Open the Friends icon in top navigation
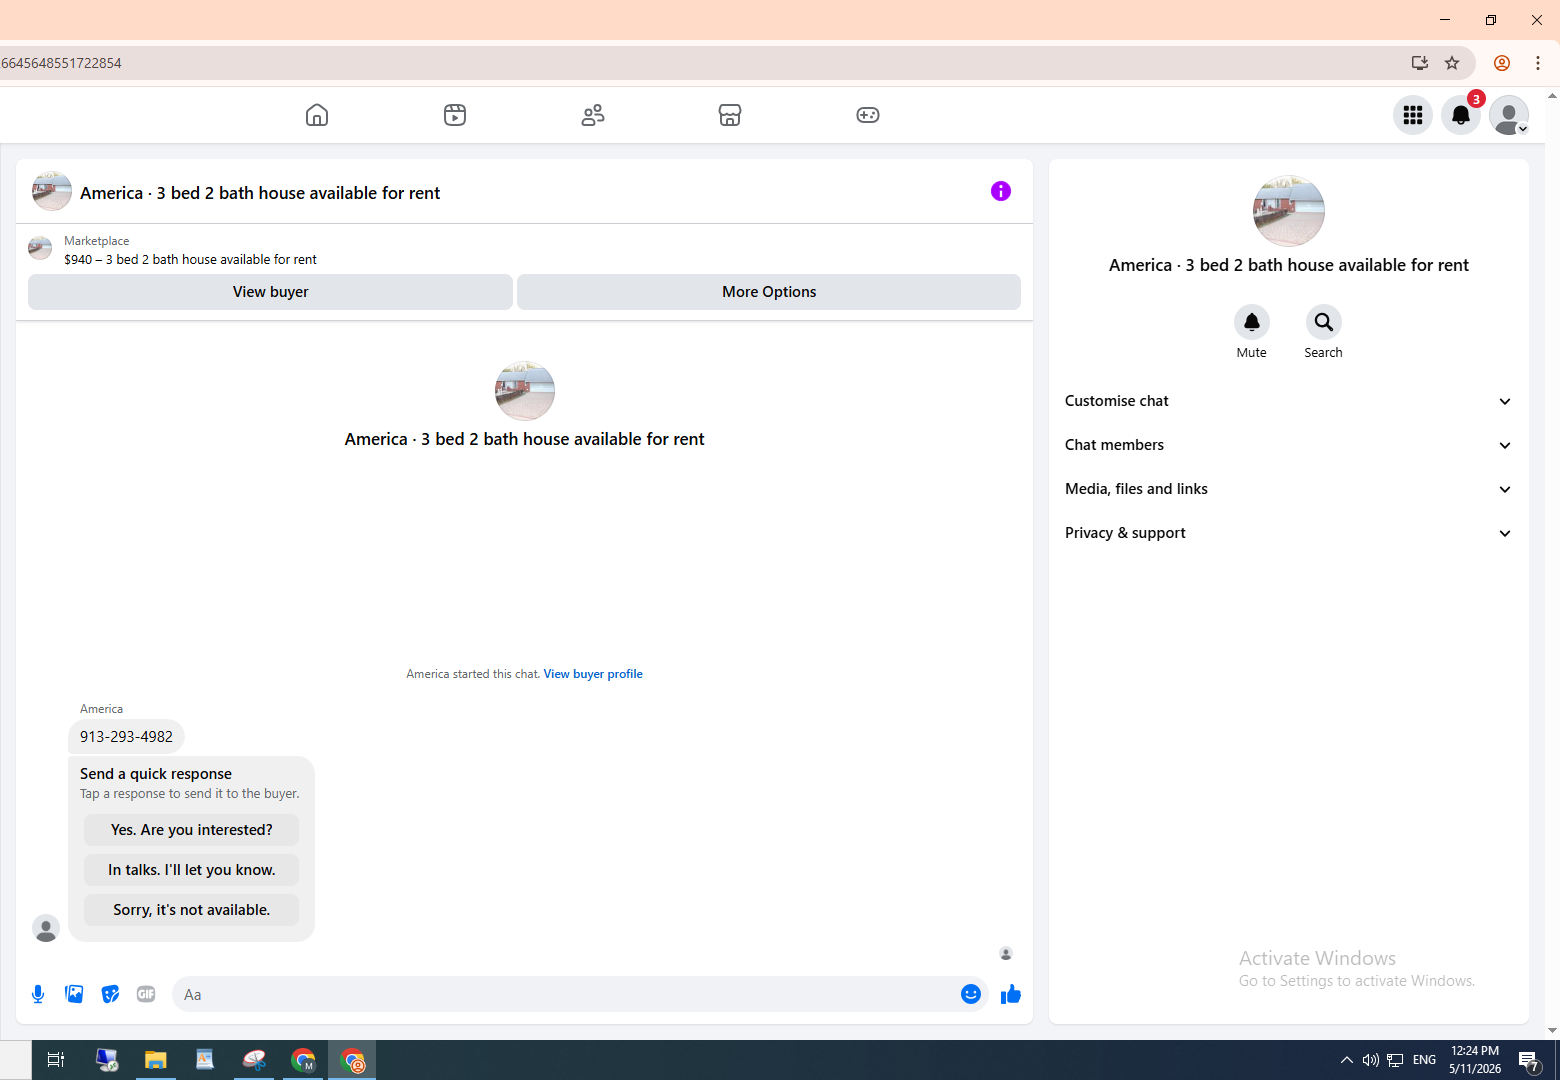The width and height of the screenshot is (1560, 1080). click(x=593, y=115)
